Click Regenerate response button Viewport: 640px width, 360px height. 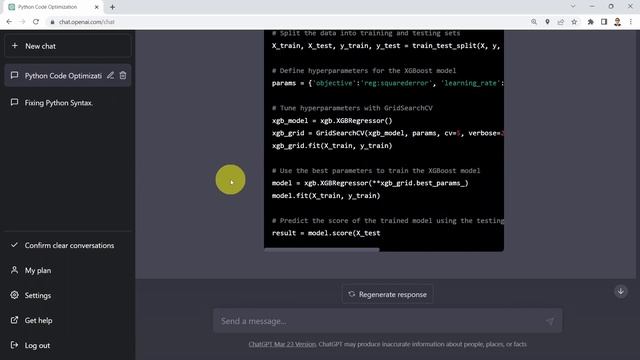(x=387, y=294)
